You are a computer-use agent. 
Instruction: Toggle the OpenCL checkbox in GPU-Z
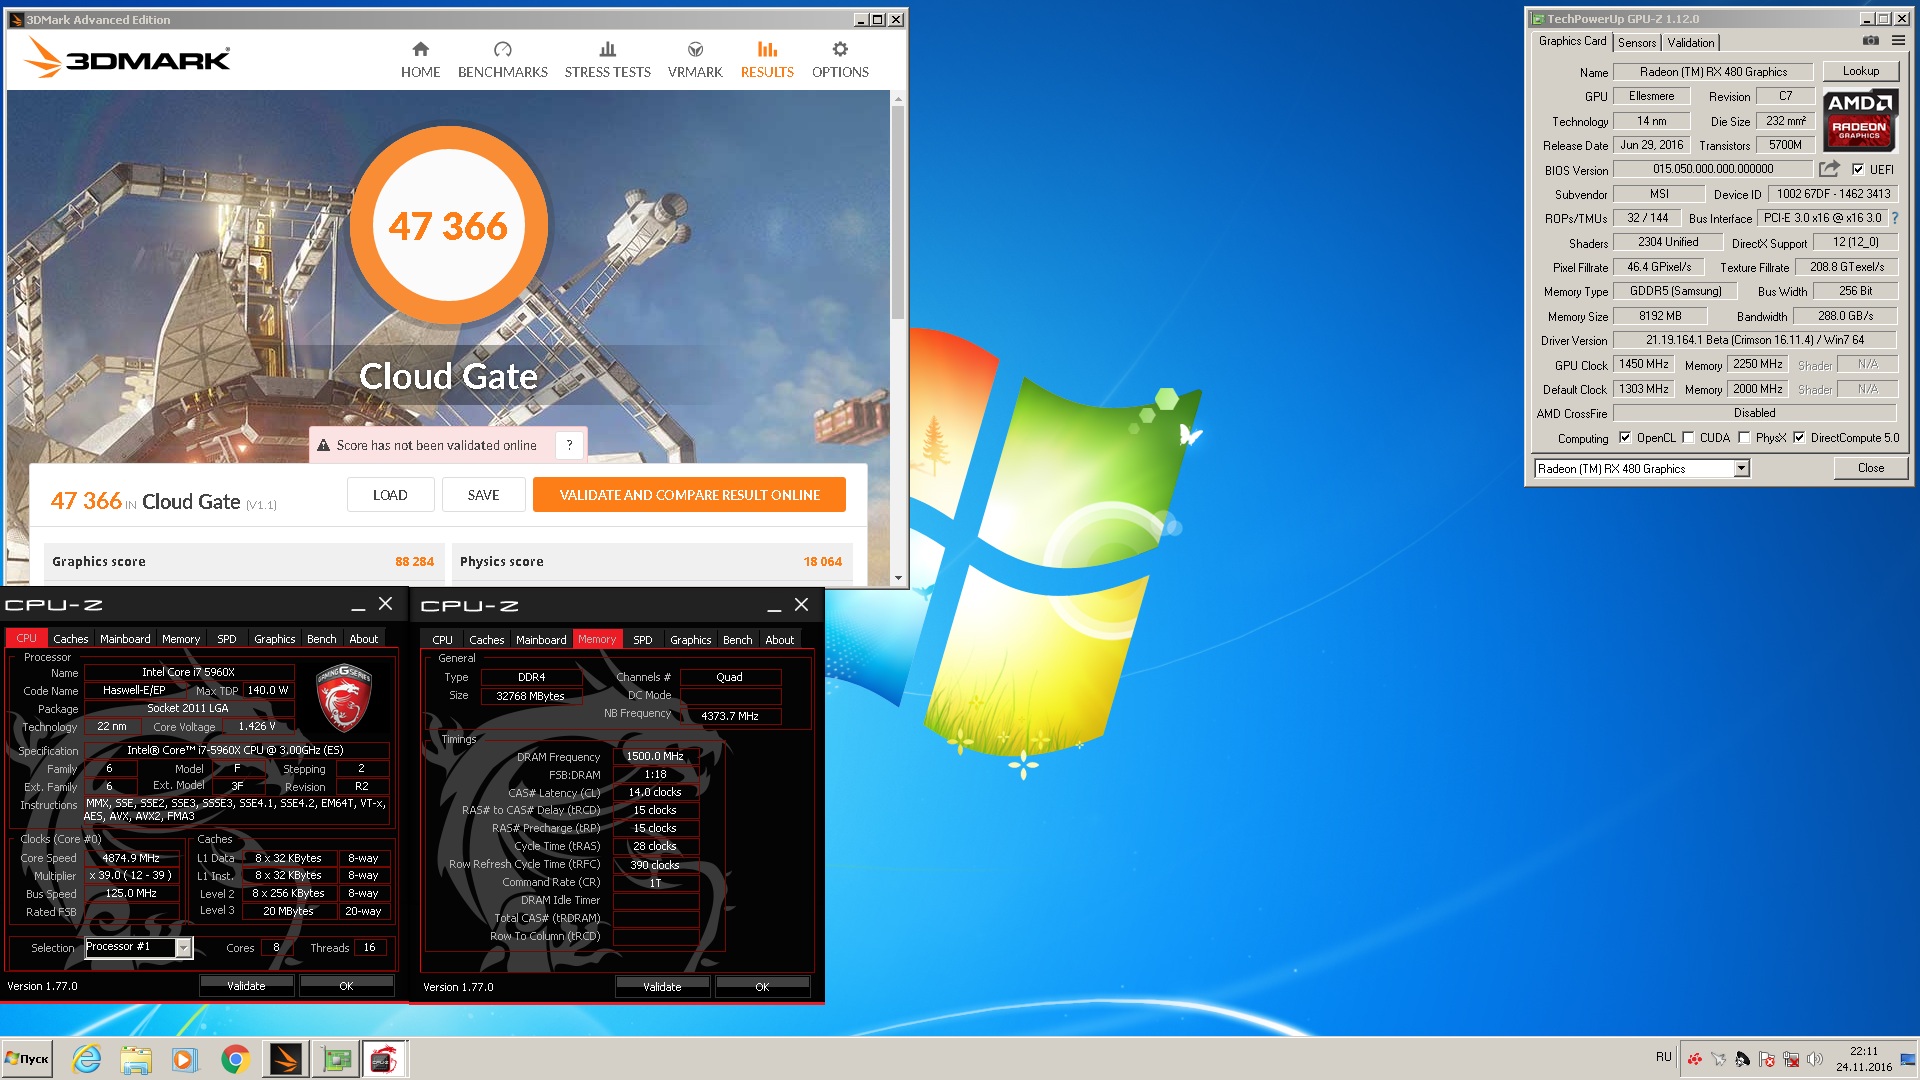pyautogui.click(x=1625, y=438)
